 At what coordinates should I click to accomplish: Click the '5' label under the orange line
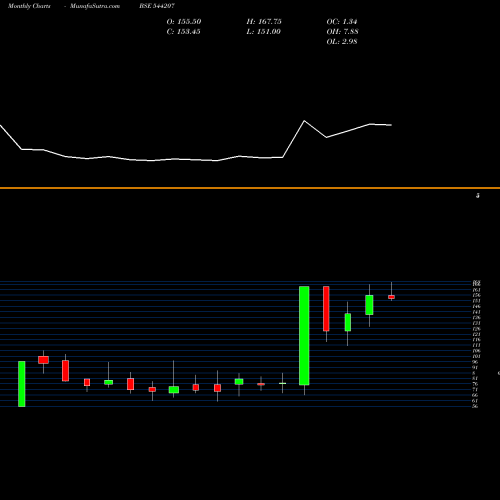(478, 196)
